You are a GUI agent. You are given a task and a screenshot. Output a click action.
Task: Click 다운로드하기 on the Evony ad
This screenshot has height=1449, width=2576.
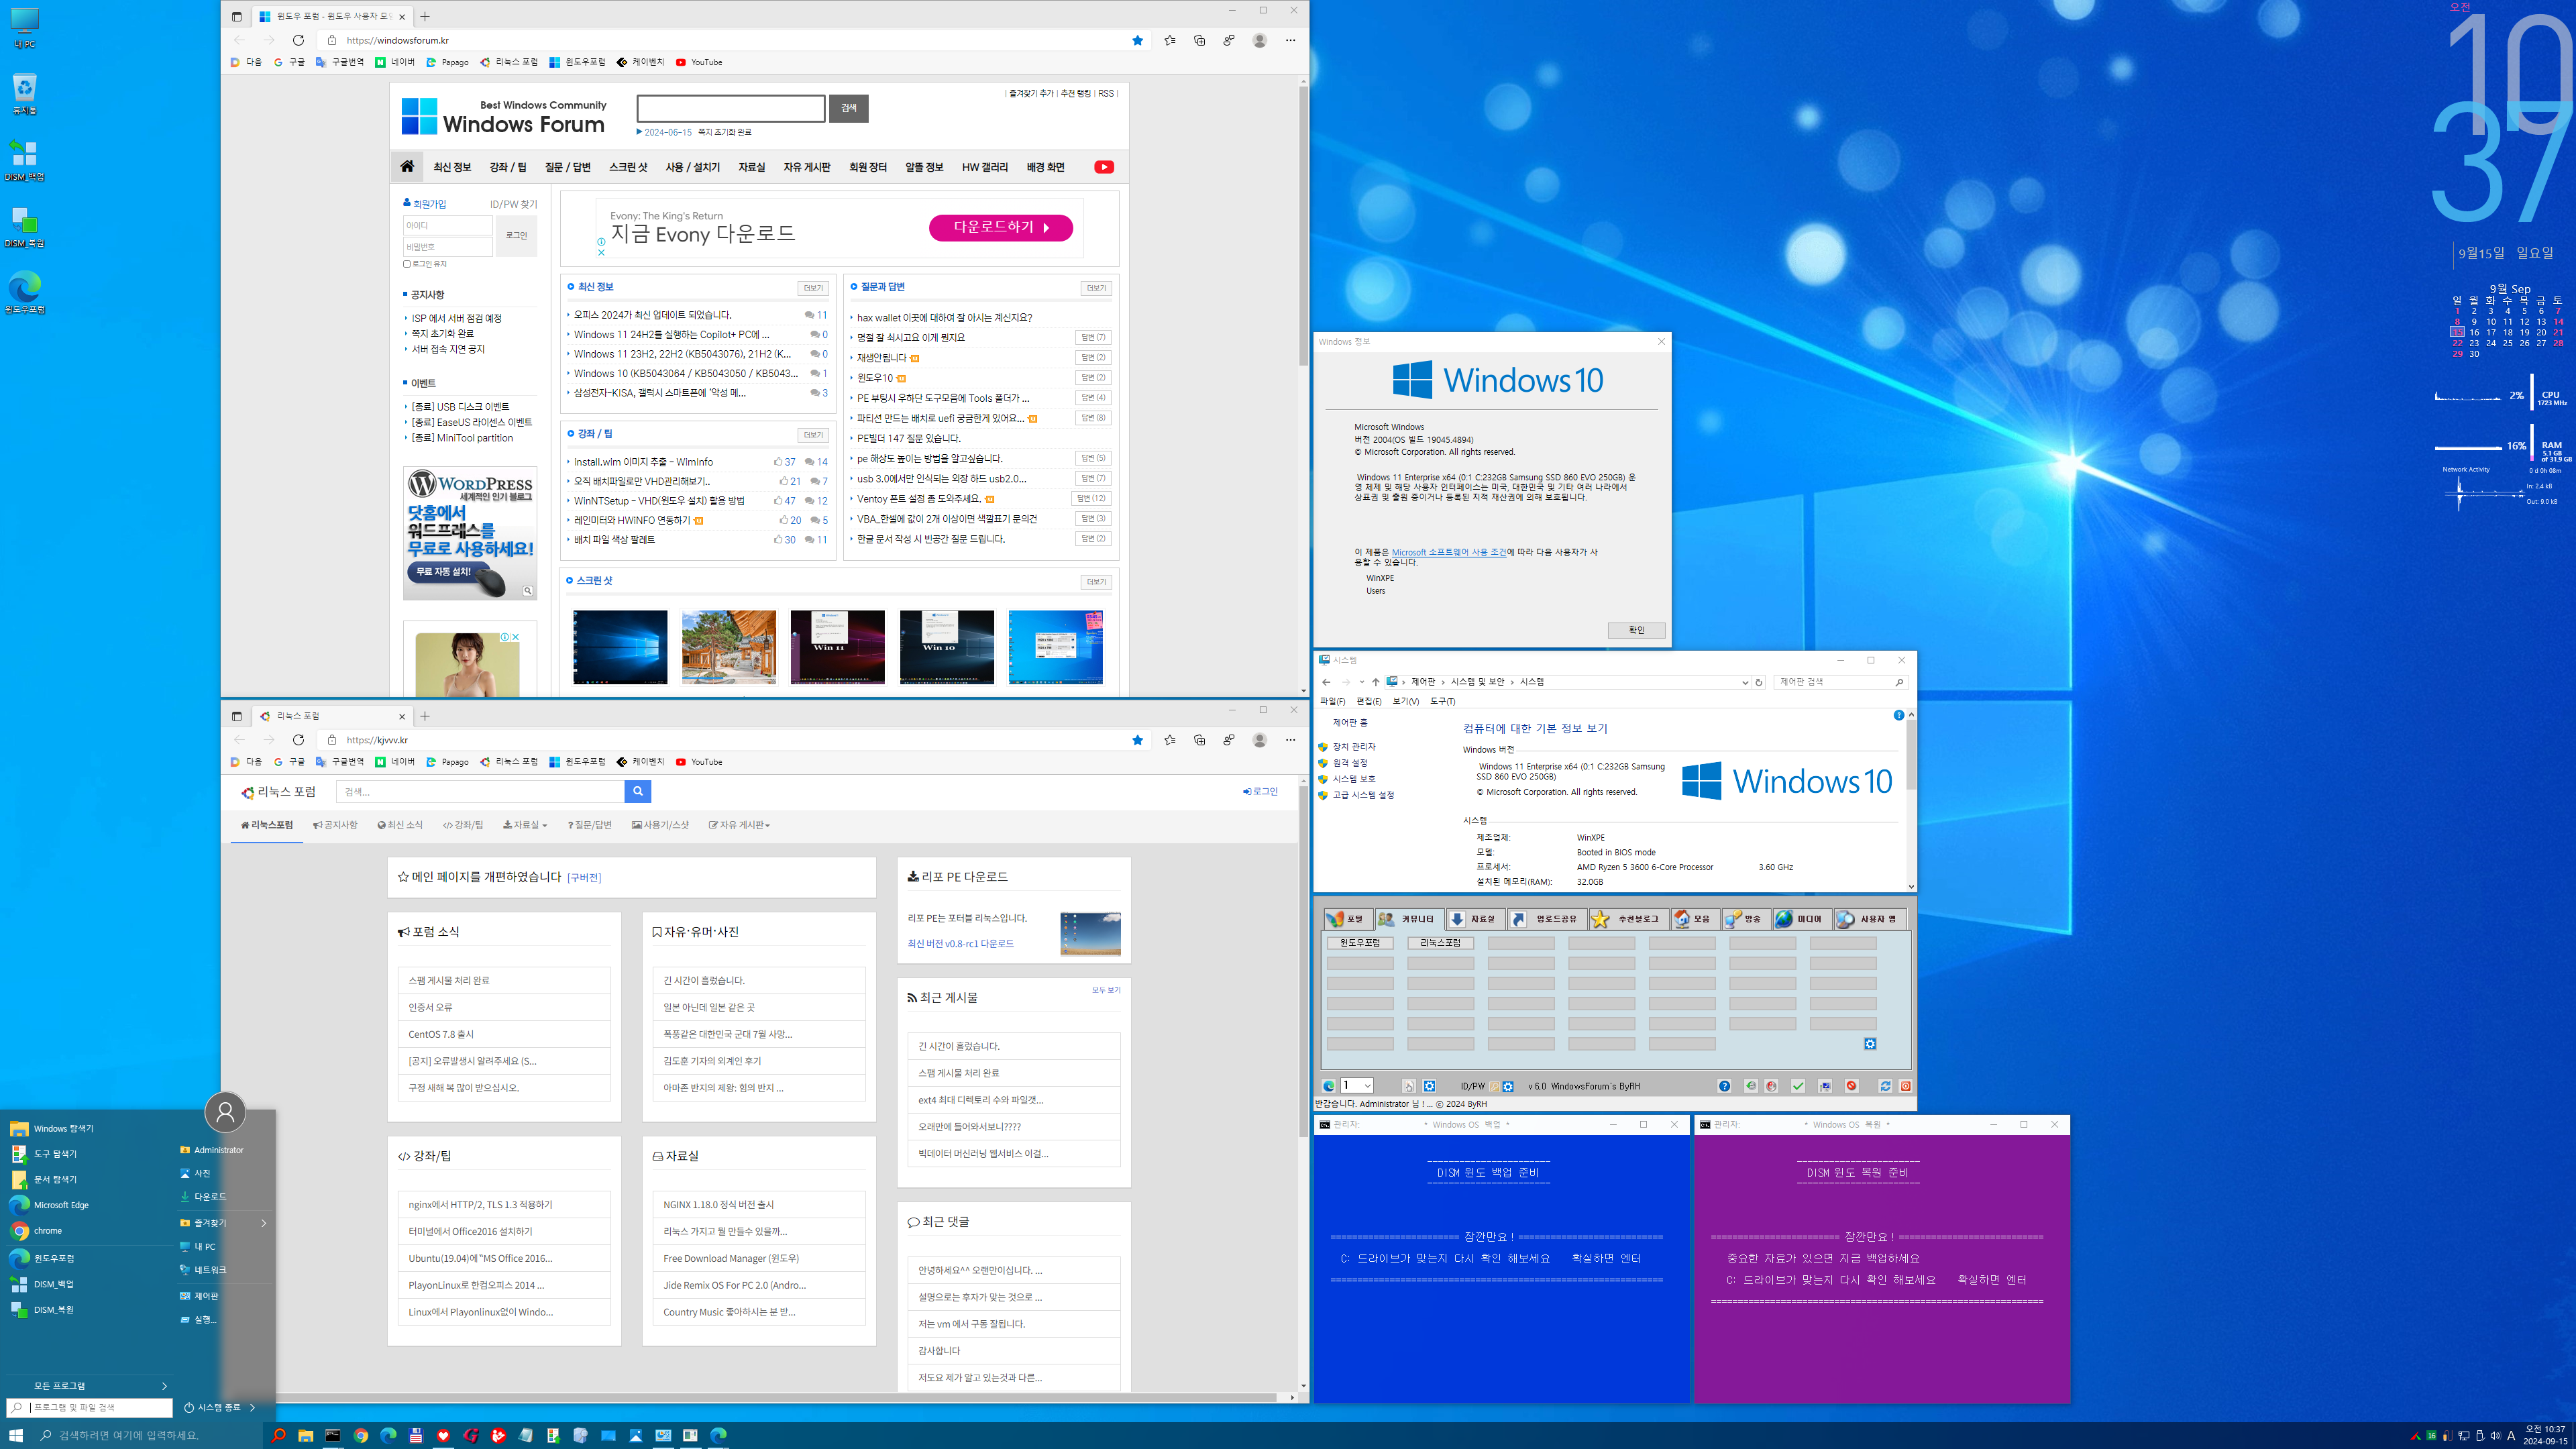(x=1000, y=228)
